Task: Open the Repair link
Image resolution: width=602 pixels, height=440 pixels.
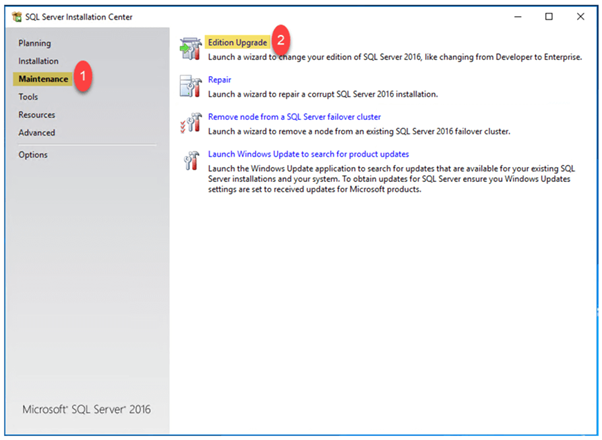Action: point(219,79)
